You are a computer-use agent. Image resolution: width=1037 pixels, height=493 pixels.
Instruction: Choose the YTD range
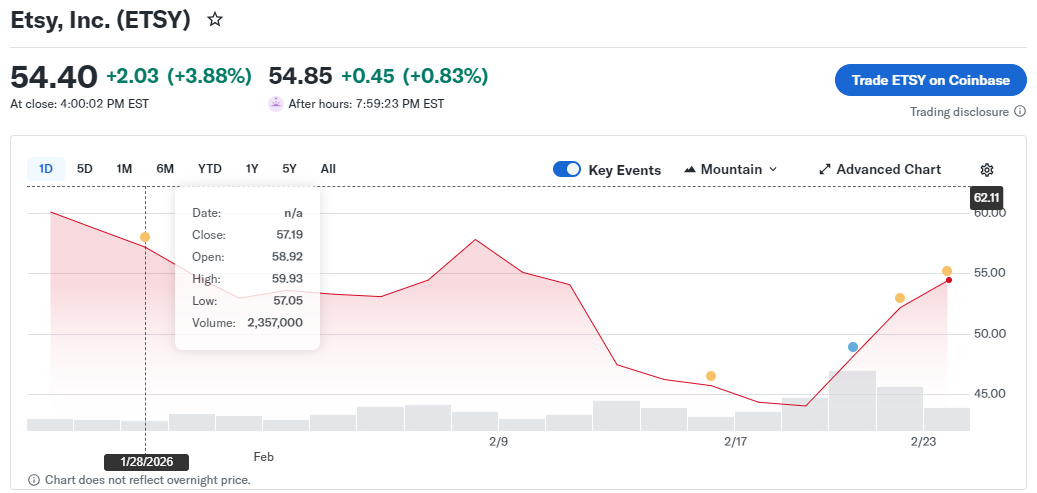pyautogui.click(x=210, y=169)
